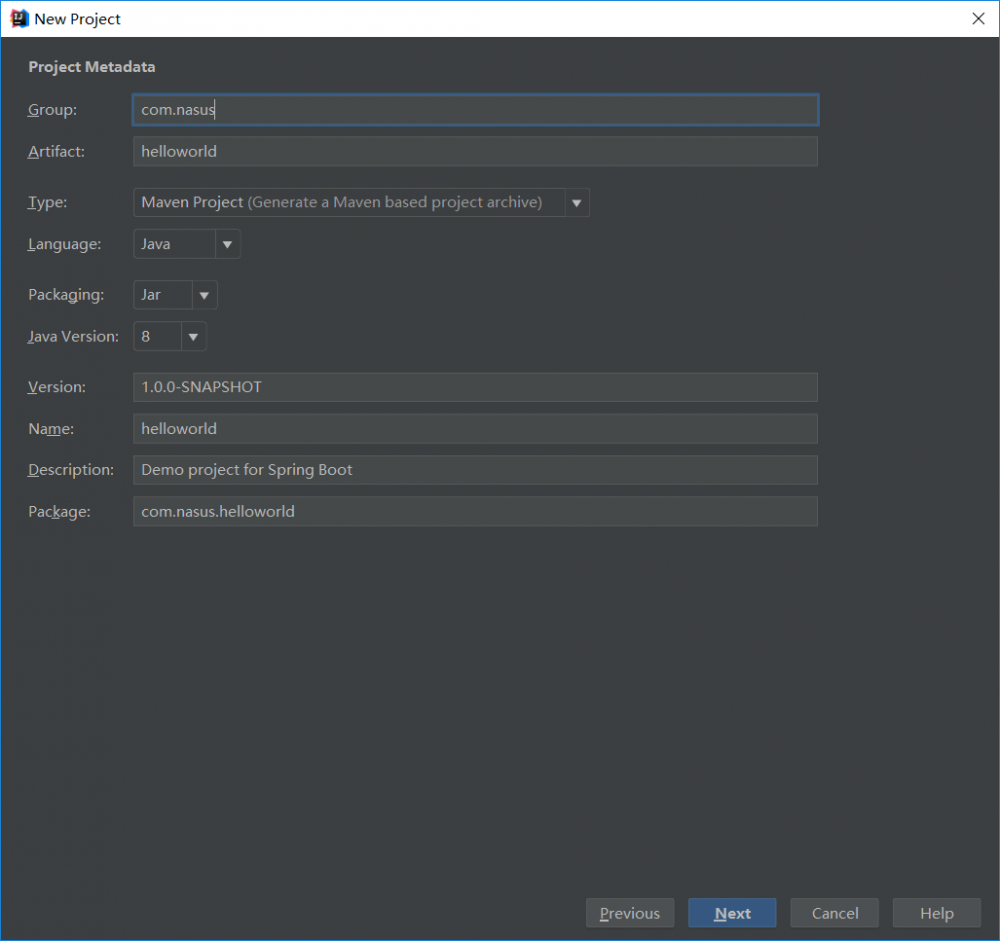Click the IntelliJ IDEA icon in title bar

coord(19,18)
